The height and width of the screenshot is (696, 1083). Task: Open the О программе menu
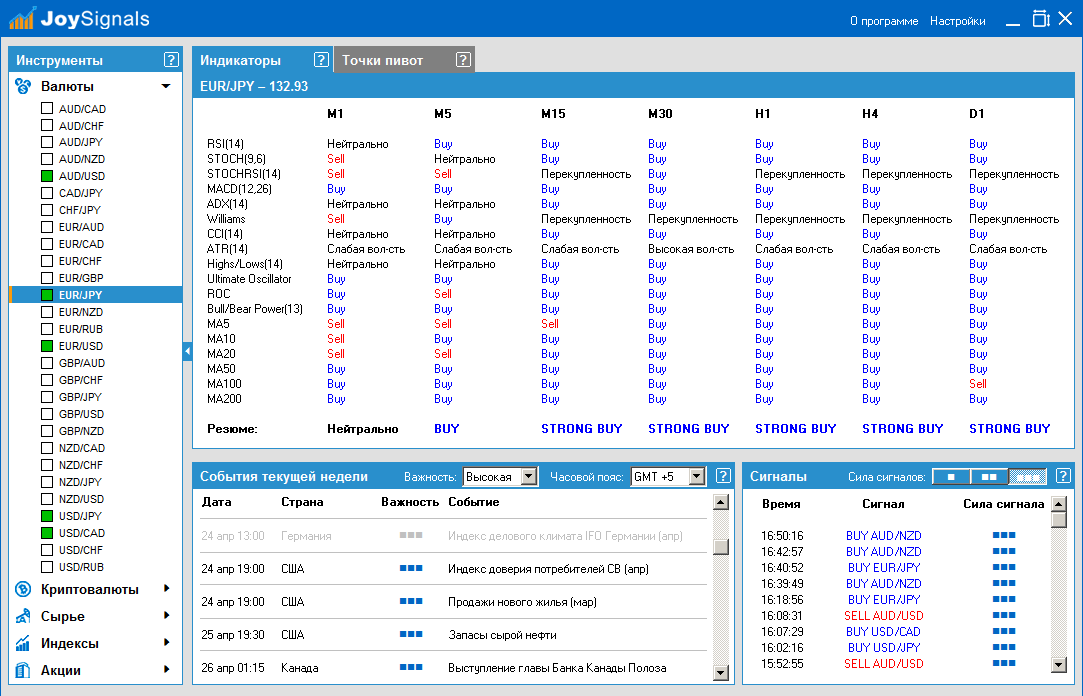(x=884, y=21)
